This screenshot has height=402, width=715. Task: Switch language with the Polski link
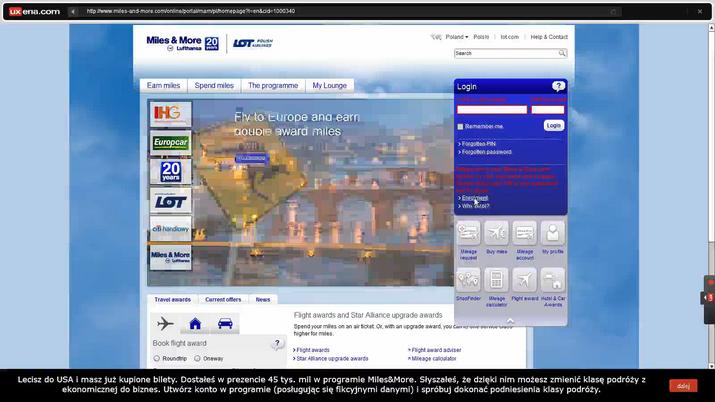[481, 37]
